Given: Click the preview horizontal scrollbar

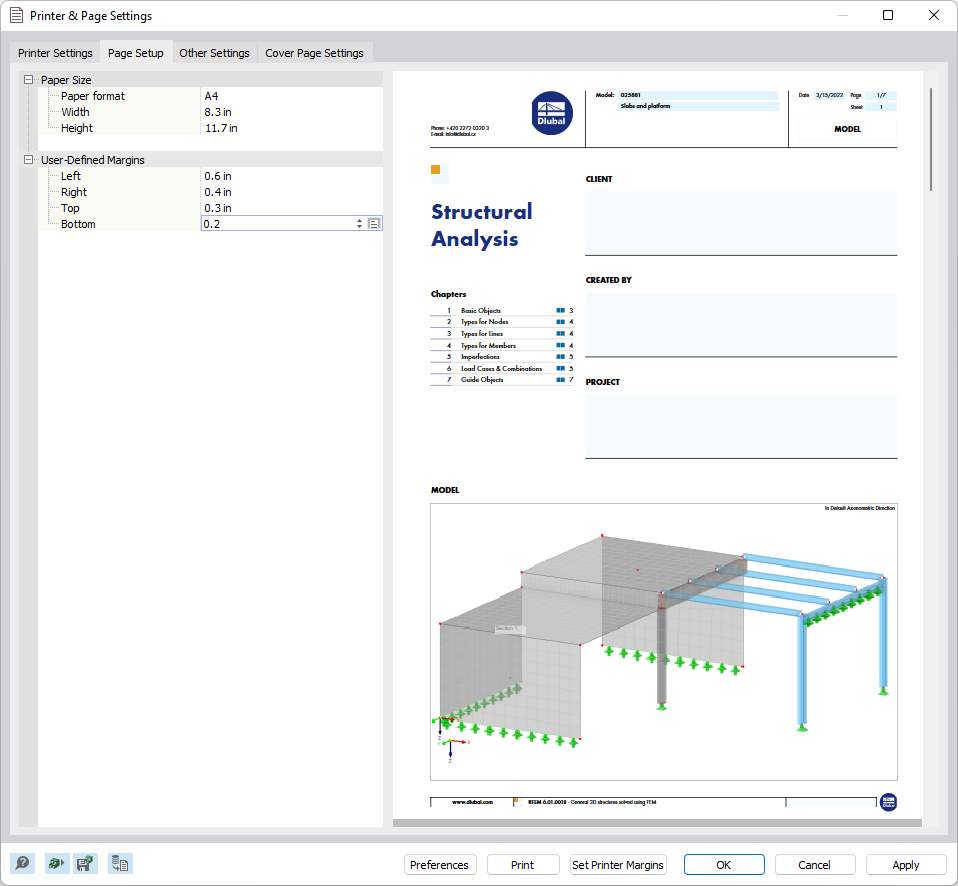Looking at the screenshot, I should [657, 823].
